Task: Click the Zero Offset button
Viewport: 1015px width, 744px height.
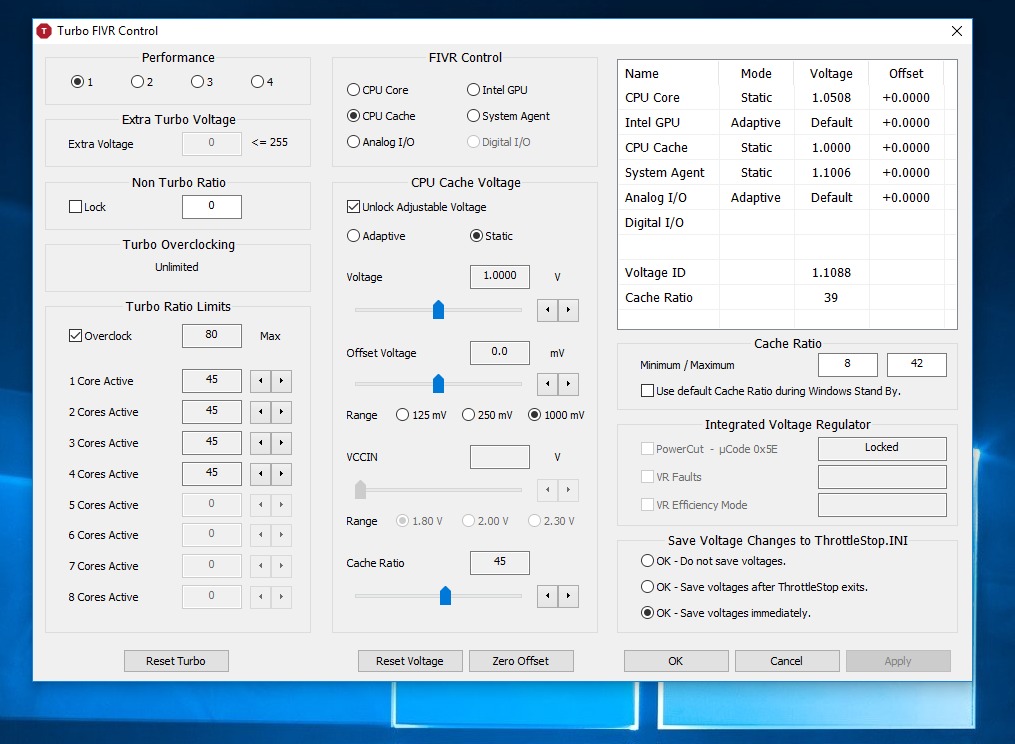Action: (520, 661)
